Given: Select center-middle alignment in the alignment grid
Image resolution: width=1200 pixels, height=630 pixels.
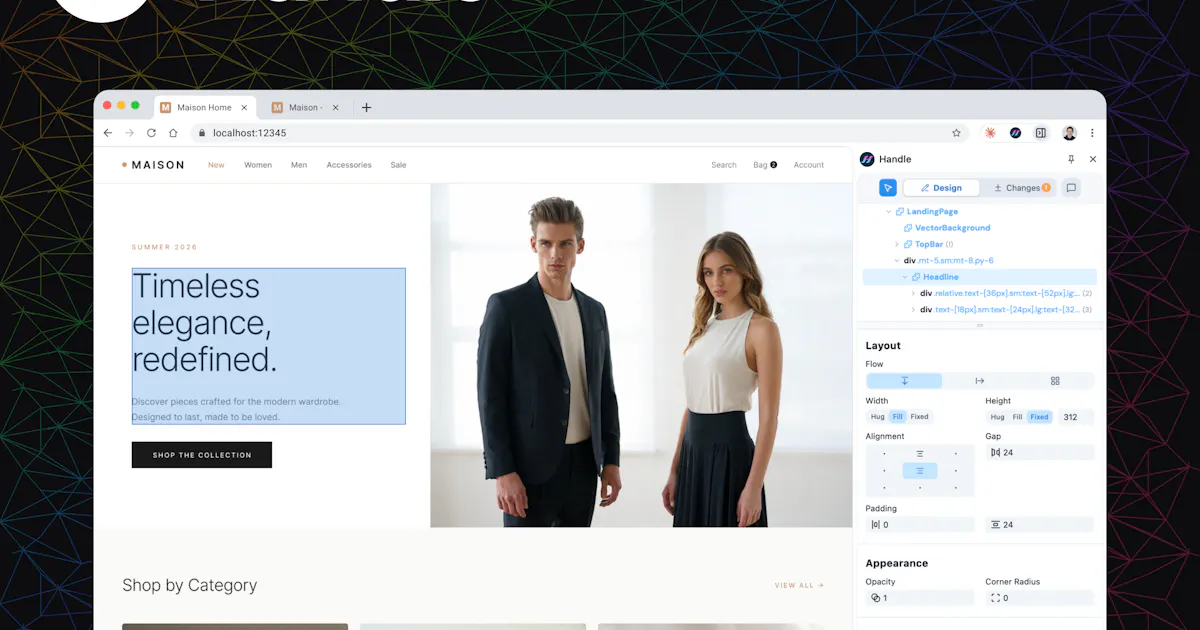Looking at the screenshot, I should coord(920,471).
